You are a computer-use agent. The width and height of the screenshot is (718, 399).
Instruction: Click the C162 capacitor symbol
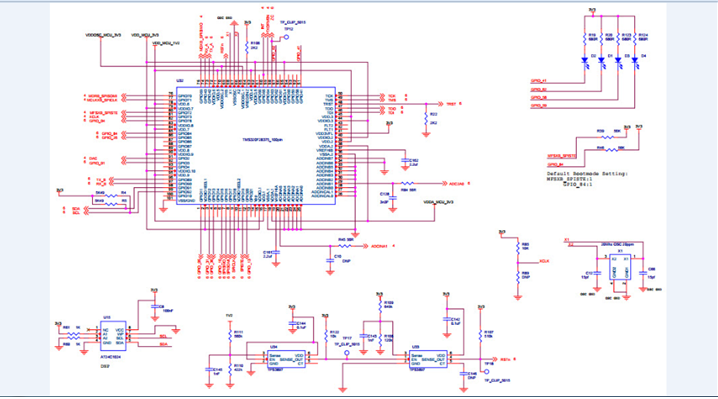405,161
